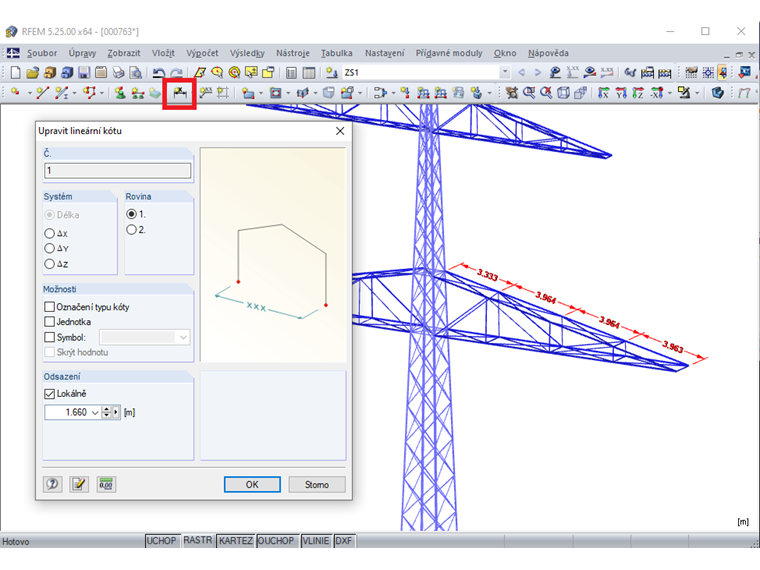Save the model with floppy icon
The width and height of the screenshot is (760, 570).
pos(84,73)
